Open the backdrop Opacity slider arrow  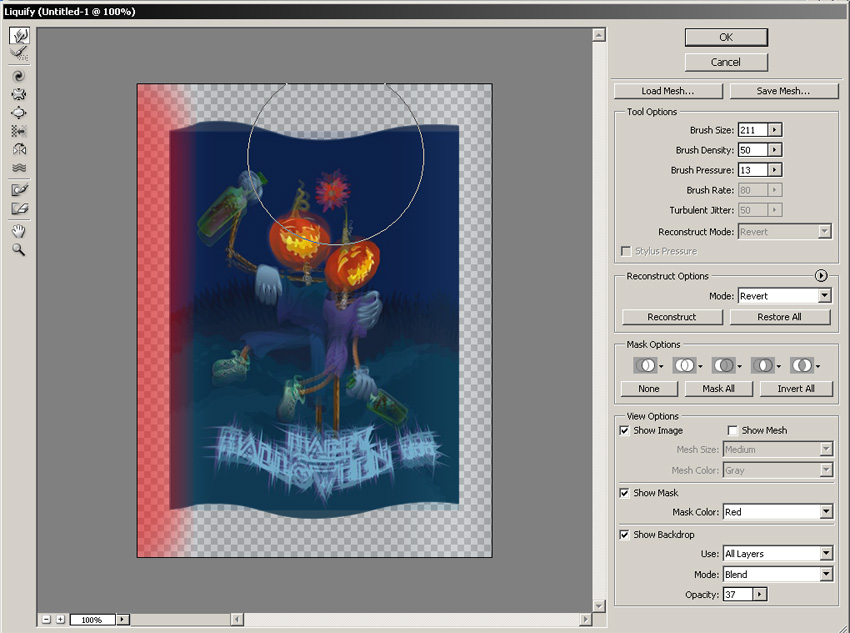pos(760,595)
